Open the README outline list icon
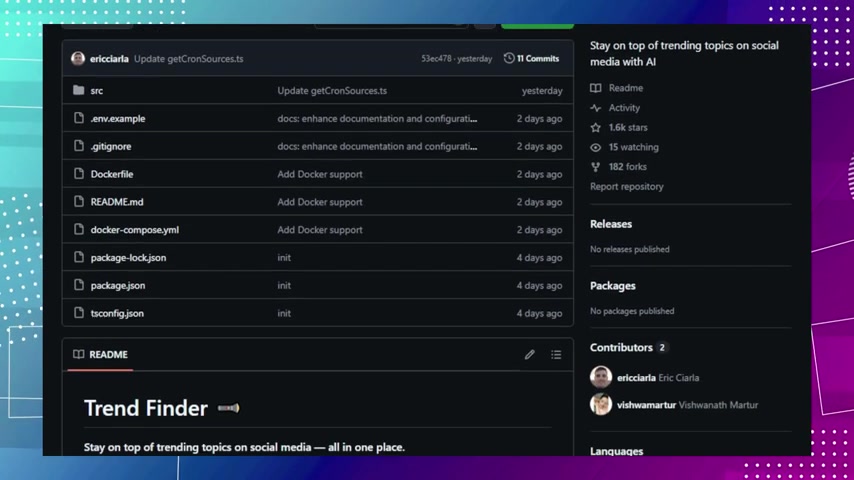This screenshot has width=854, height=480. 556,355
